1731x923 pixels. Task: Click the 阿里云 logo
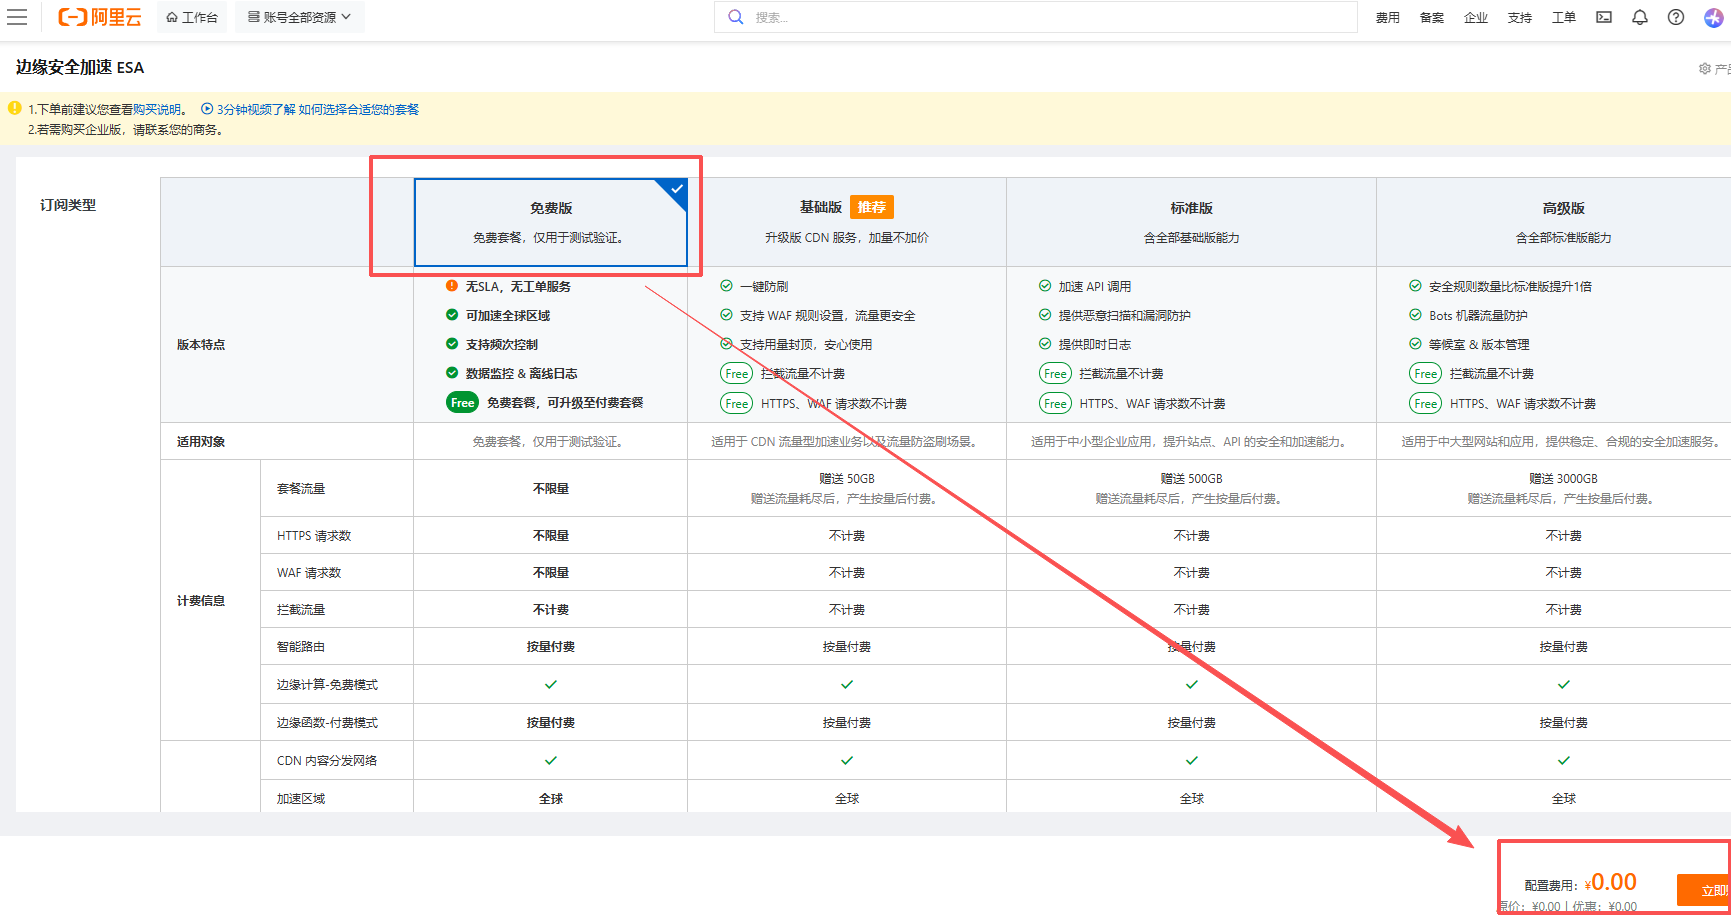pos(100,17)
